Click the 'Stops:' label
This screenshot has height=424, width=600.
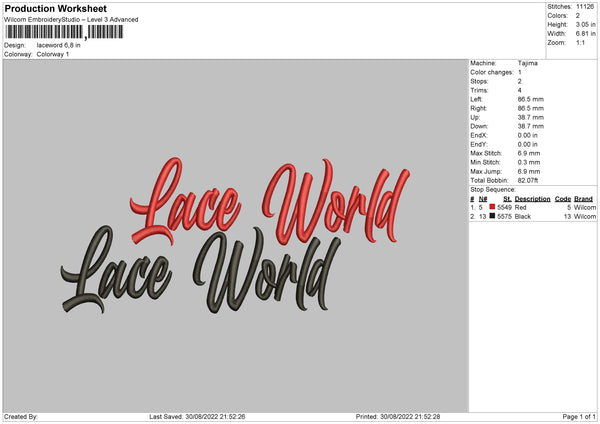coord(479,82)
